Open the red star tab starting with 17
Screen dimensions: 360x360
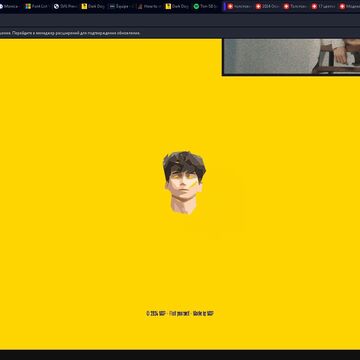323,6
